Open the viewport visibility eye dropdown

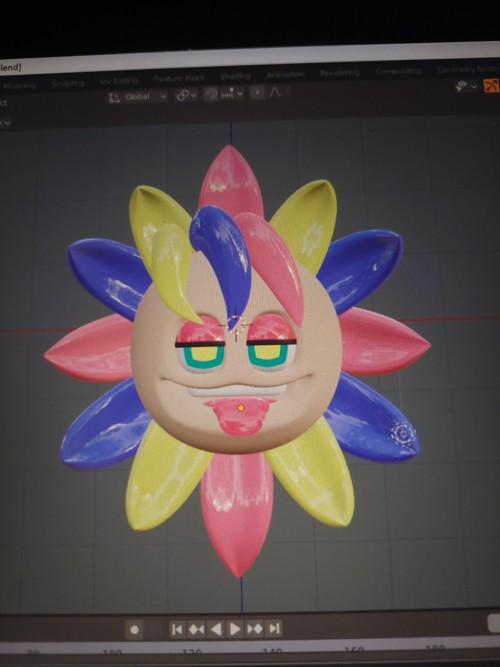pos(466,86)
